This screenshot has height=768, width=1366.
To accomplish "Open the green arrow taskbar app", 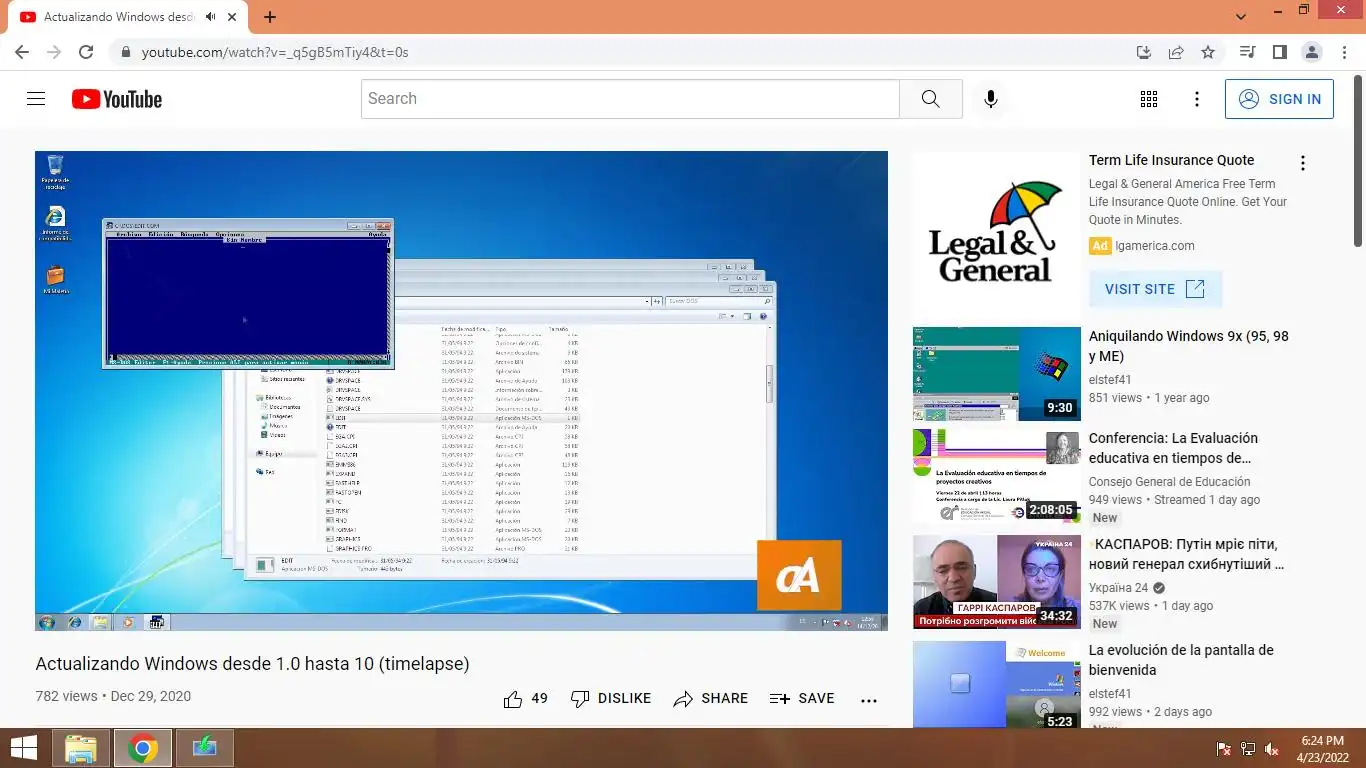I will tap(205, 748).
